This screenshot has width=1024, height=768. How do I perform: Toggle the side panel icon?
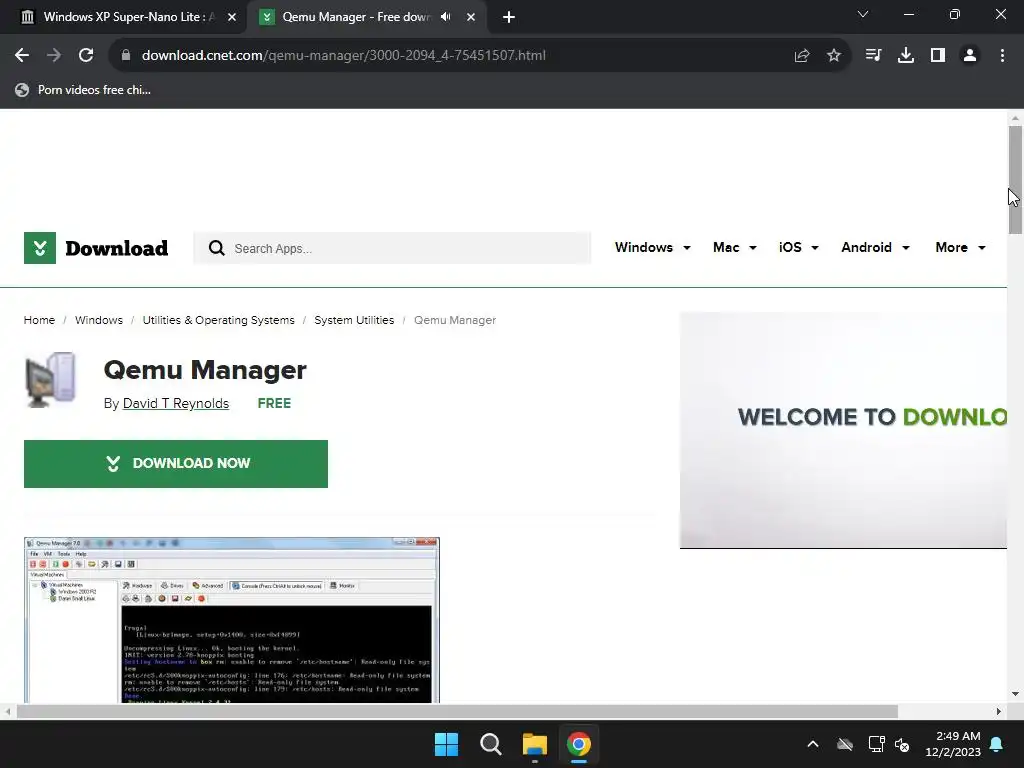[938, 56]
